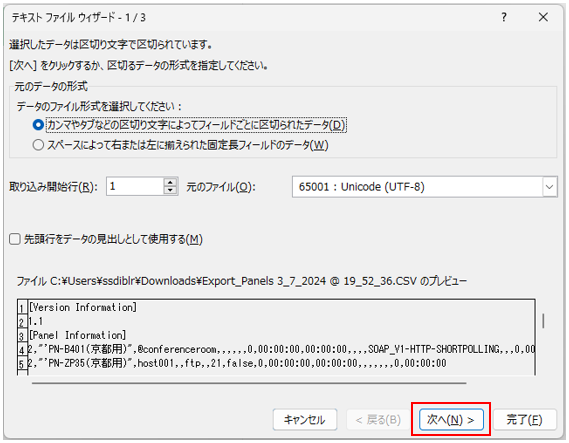This screenshot has width=569, height=443.
Task: Enable the first-row-as-headers checkbox (M)
Action: [x=15, y=239]
